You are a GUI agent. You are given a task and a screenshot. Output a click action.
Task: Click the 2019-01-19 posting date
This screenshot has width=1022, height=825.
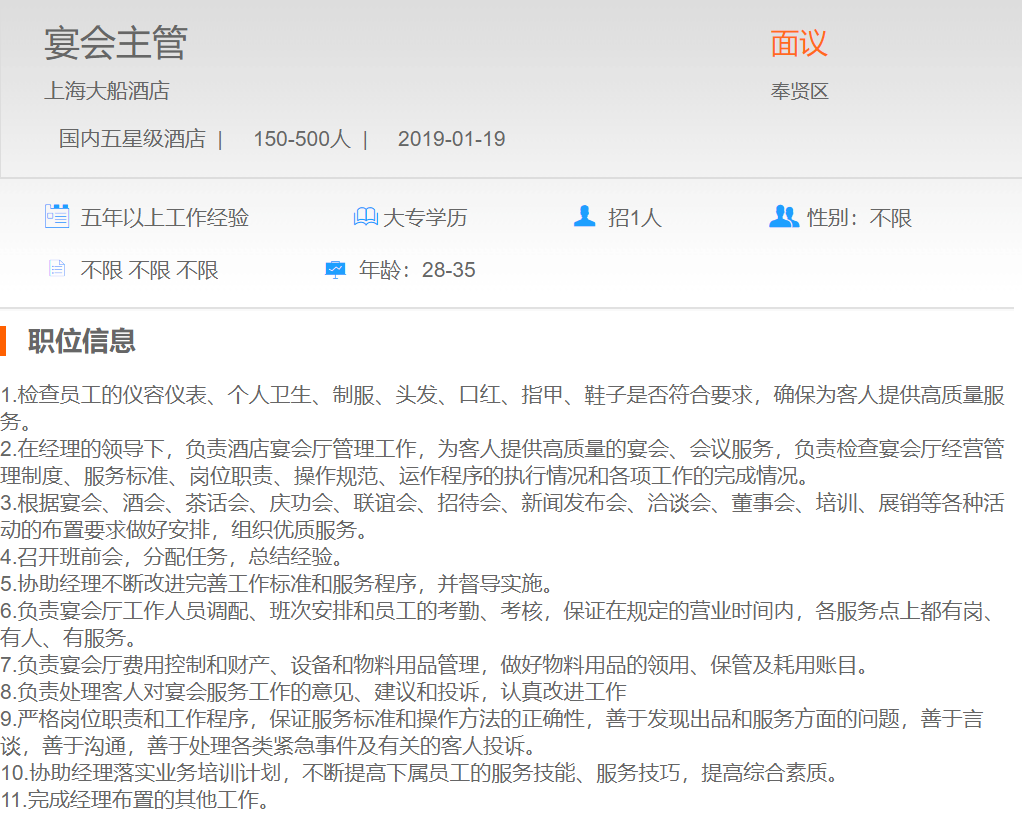point(451,139)
